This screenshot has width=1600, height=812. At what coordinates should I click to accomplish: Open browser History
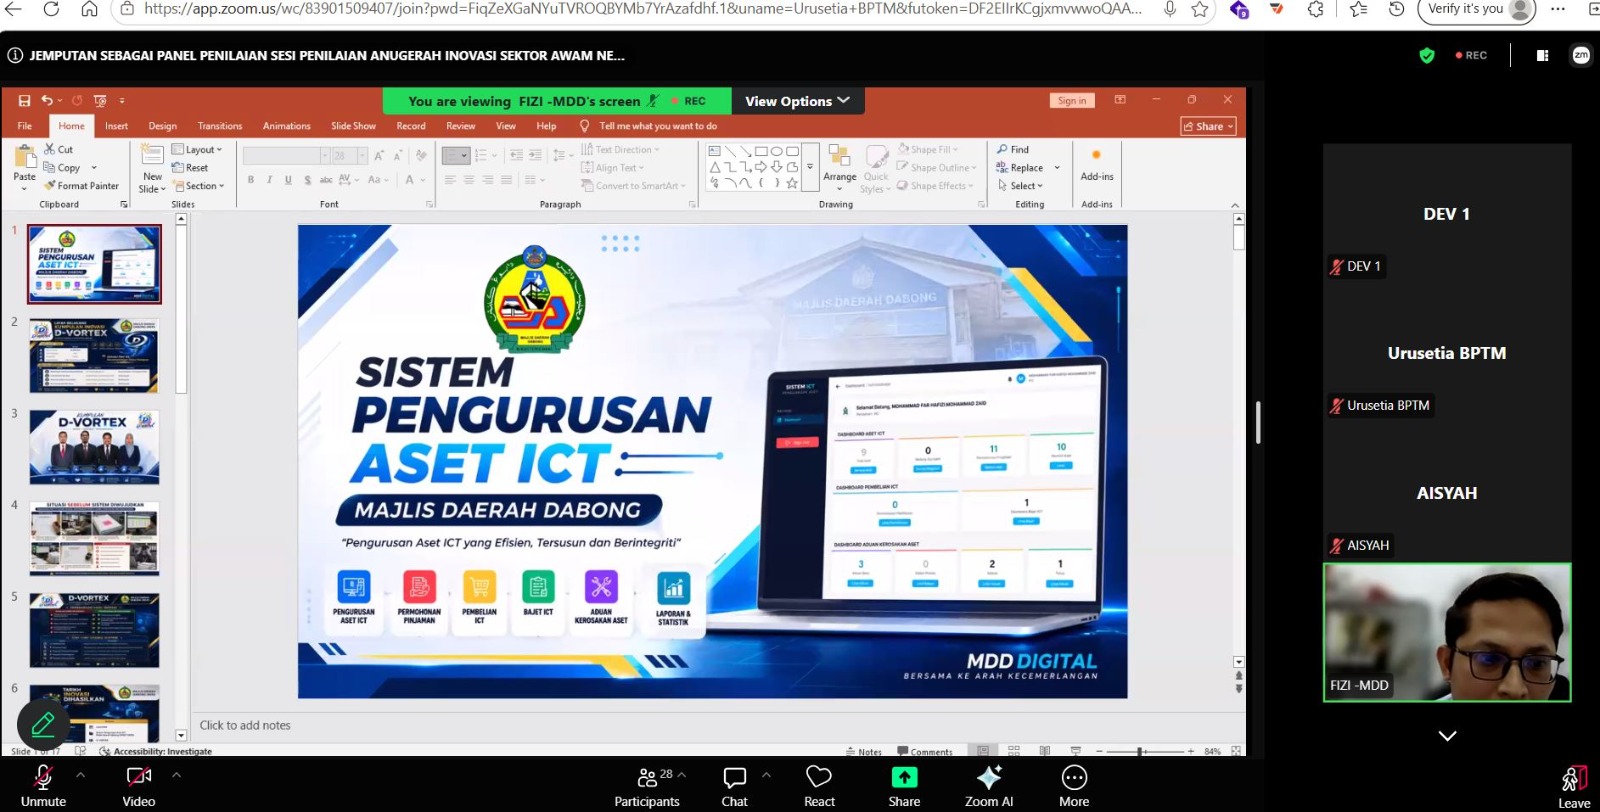(x=1397, y=9)
